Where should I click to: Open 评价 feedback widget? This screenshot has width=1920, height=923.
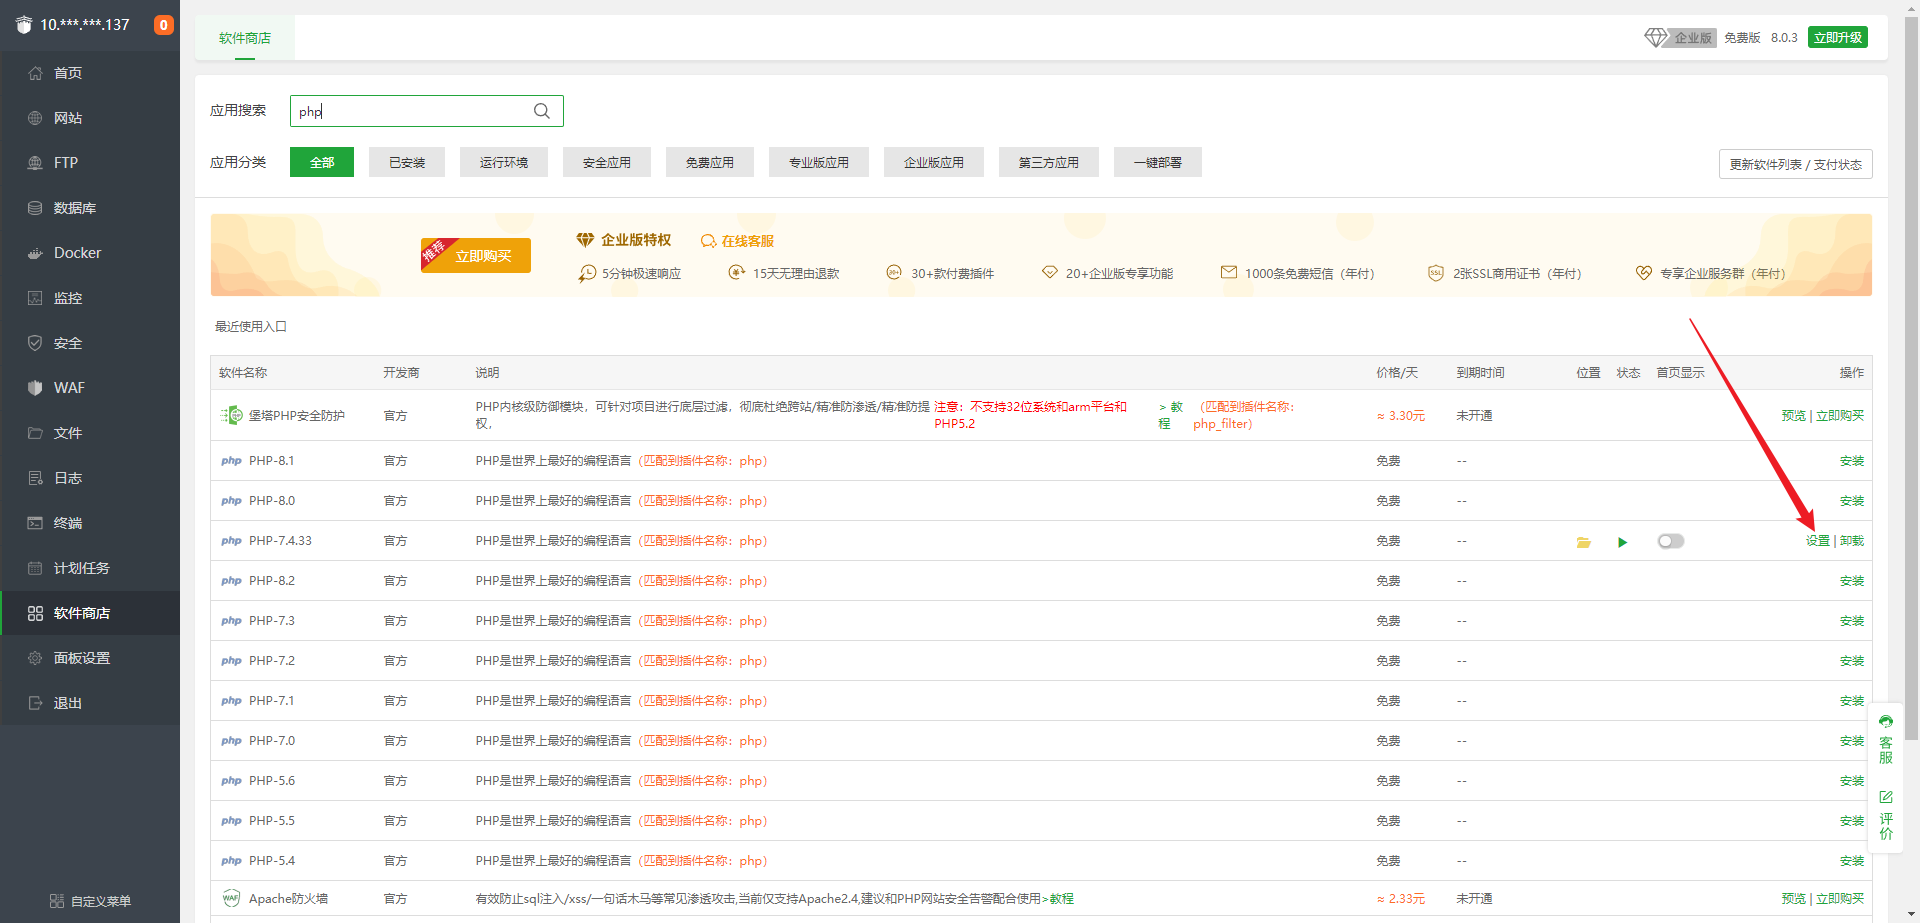[x=1886, y=815]
